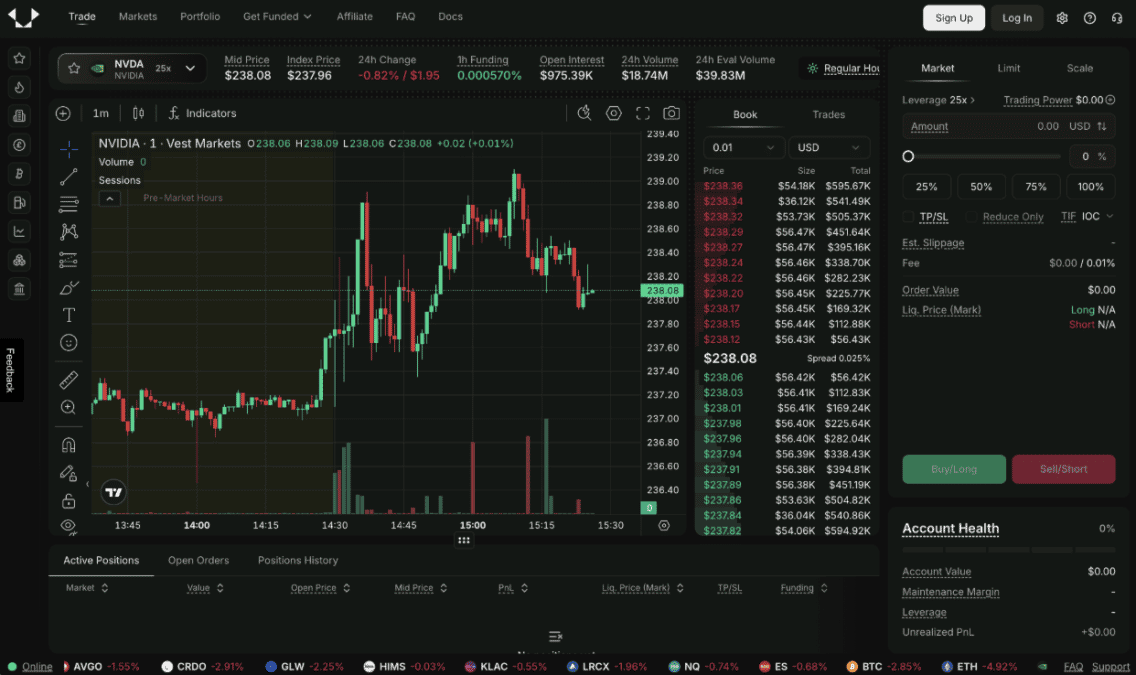The width and height of the screenshot is (1136, 675).
Task: Enter fullscreen chart mode
Action: coord(643,113)
